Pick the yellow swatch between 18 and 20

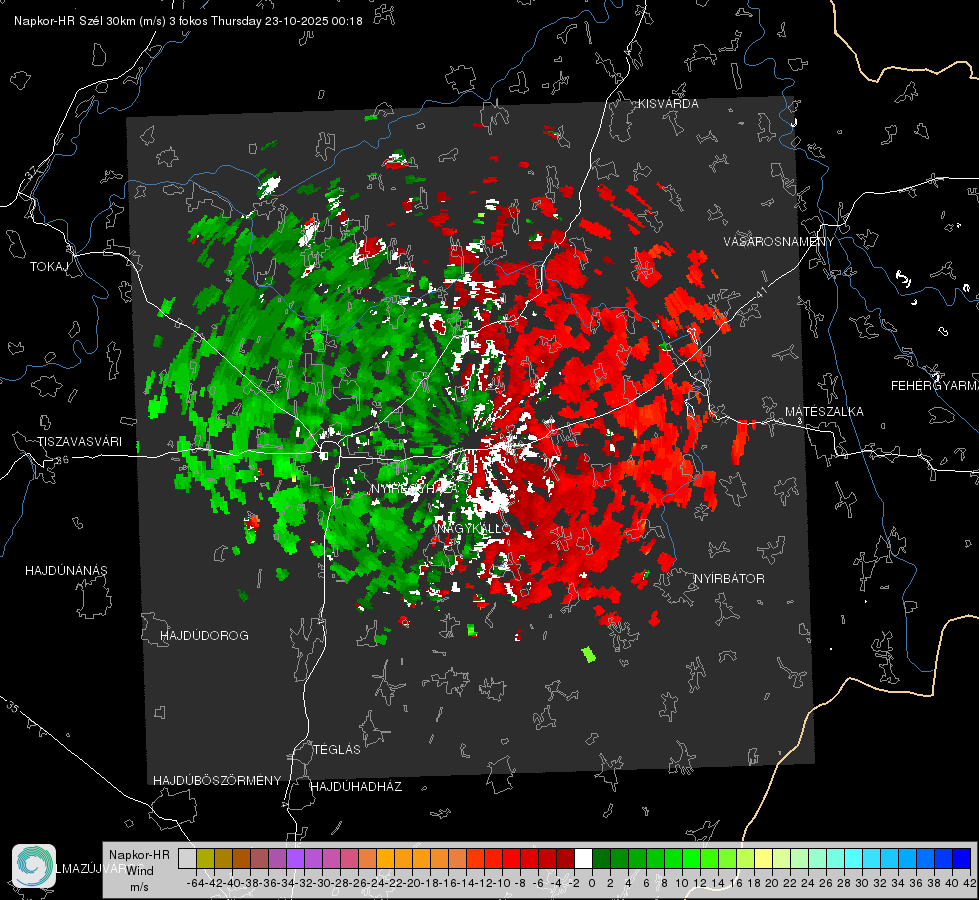click(764, 858)
